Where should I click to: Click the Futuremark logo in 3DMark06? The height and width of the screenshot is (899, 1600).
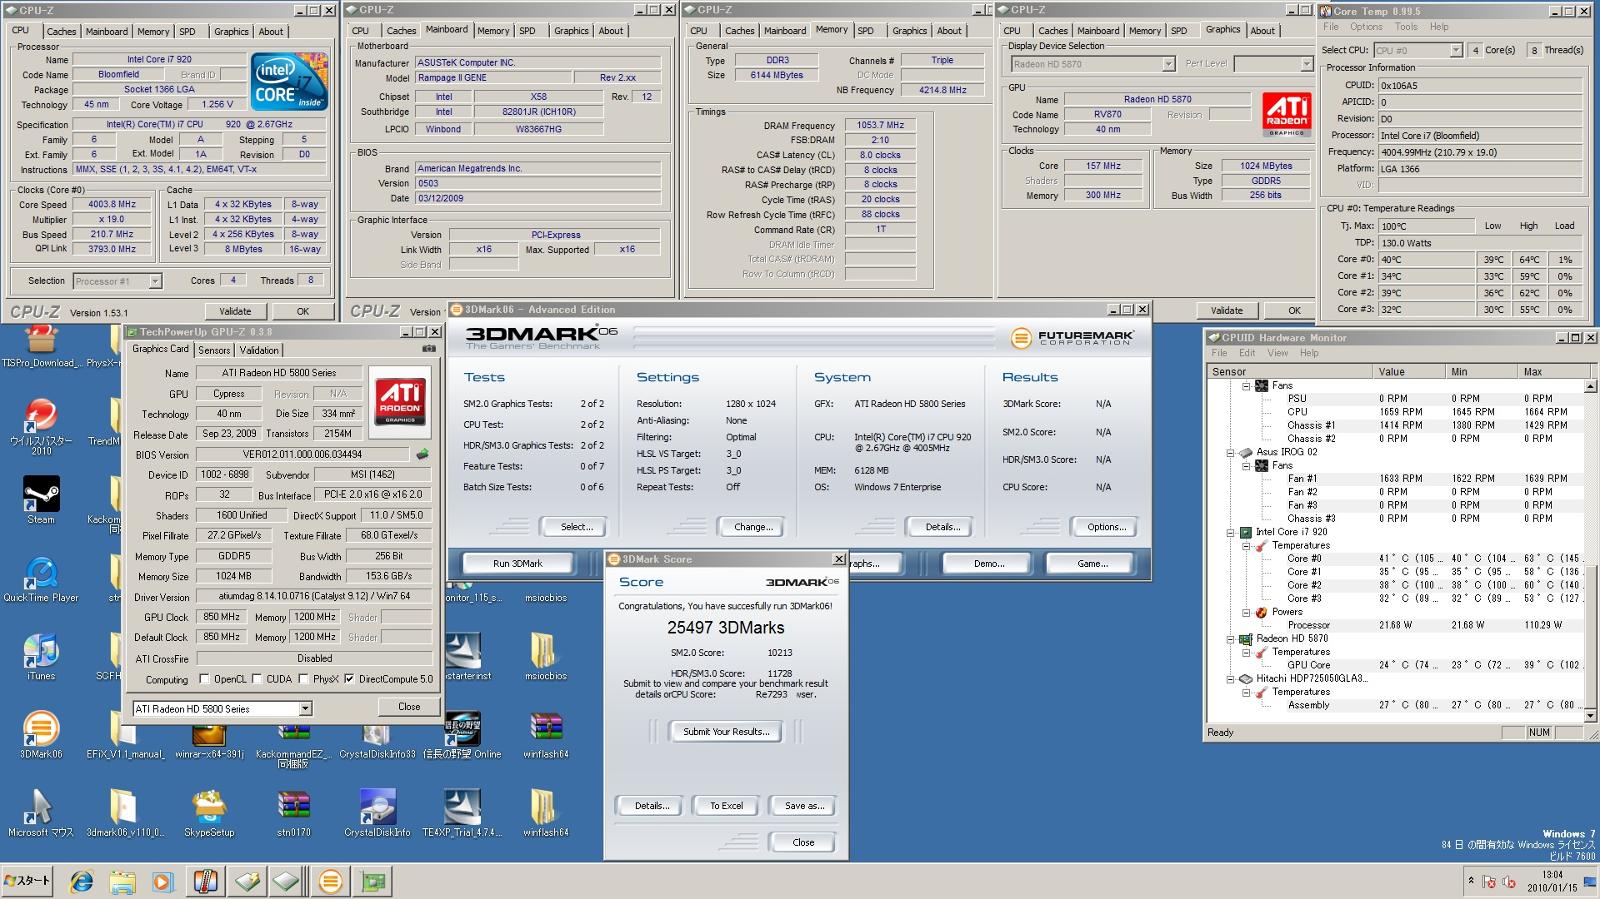click(1072, 338)
